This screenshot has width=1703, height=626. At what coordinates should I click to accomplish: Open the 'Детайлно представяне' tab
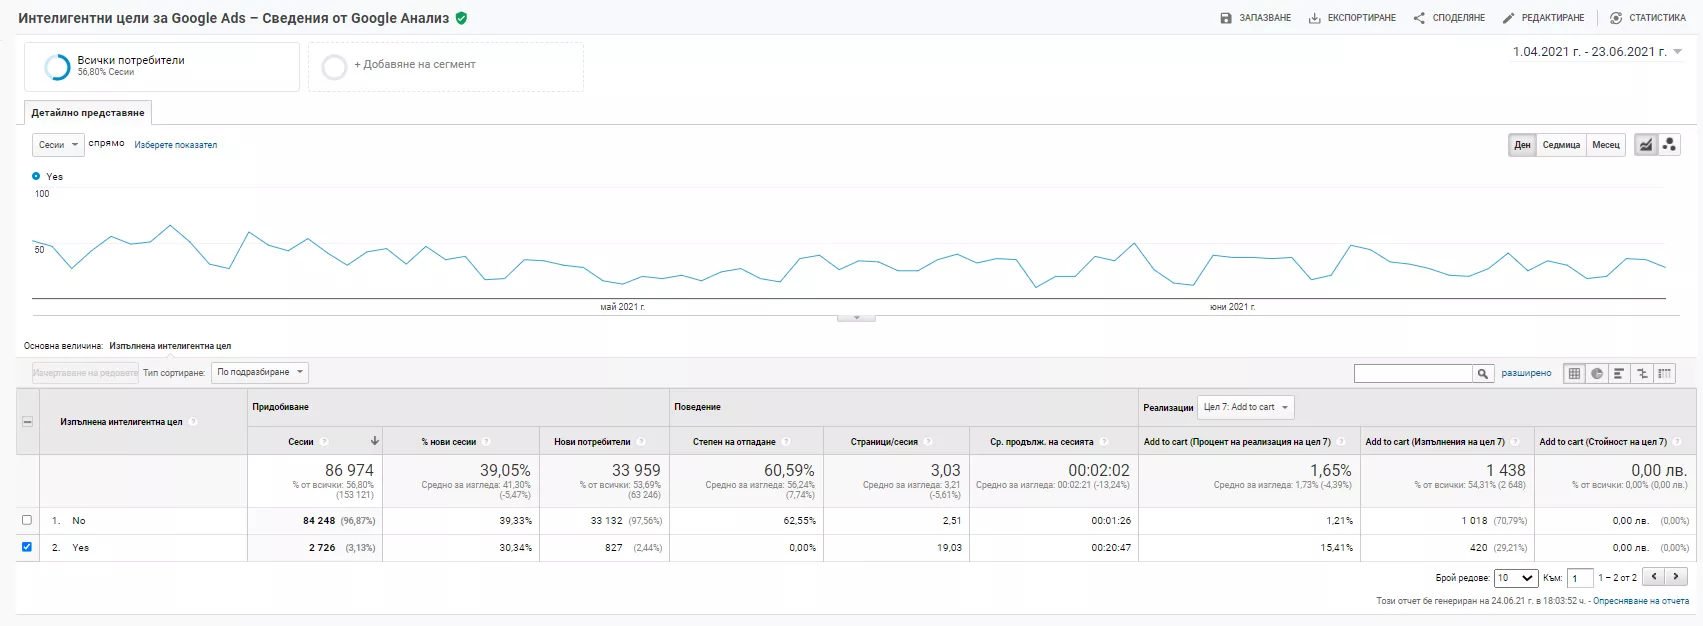[88, 113]
